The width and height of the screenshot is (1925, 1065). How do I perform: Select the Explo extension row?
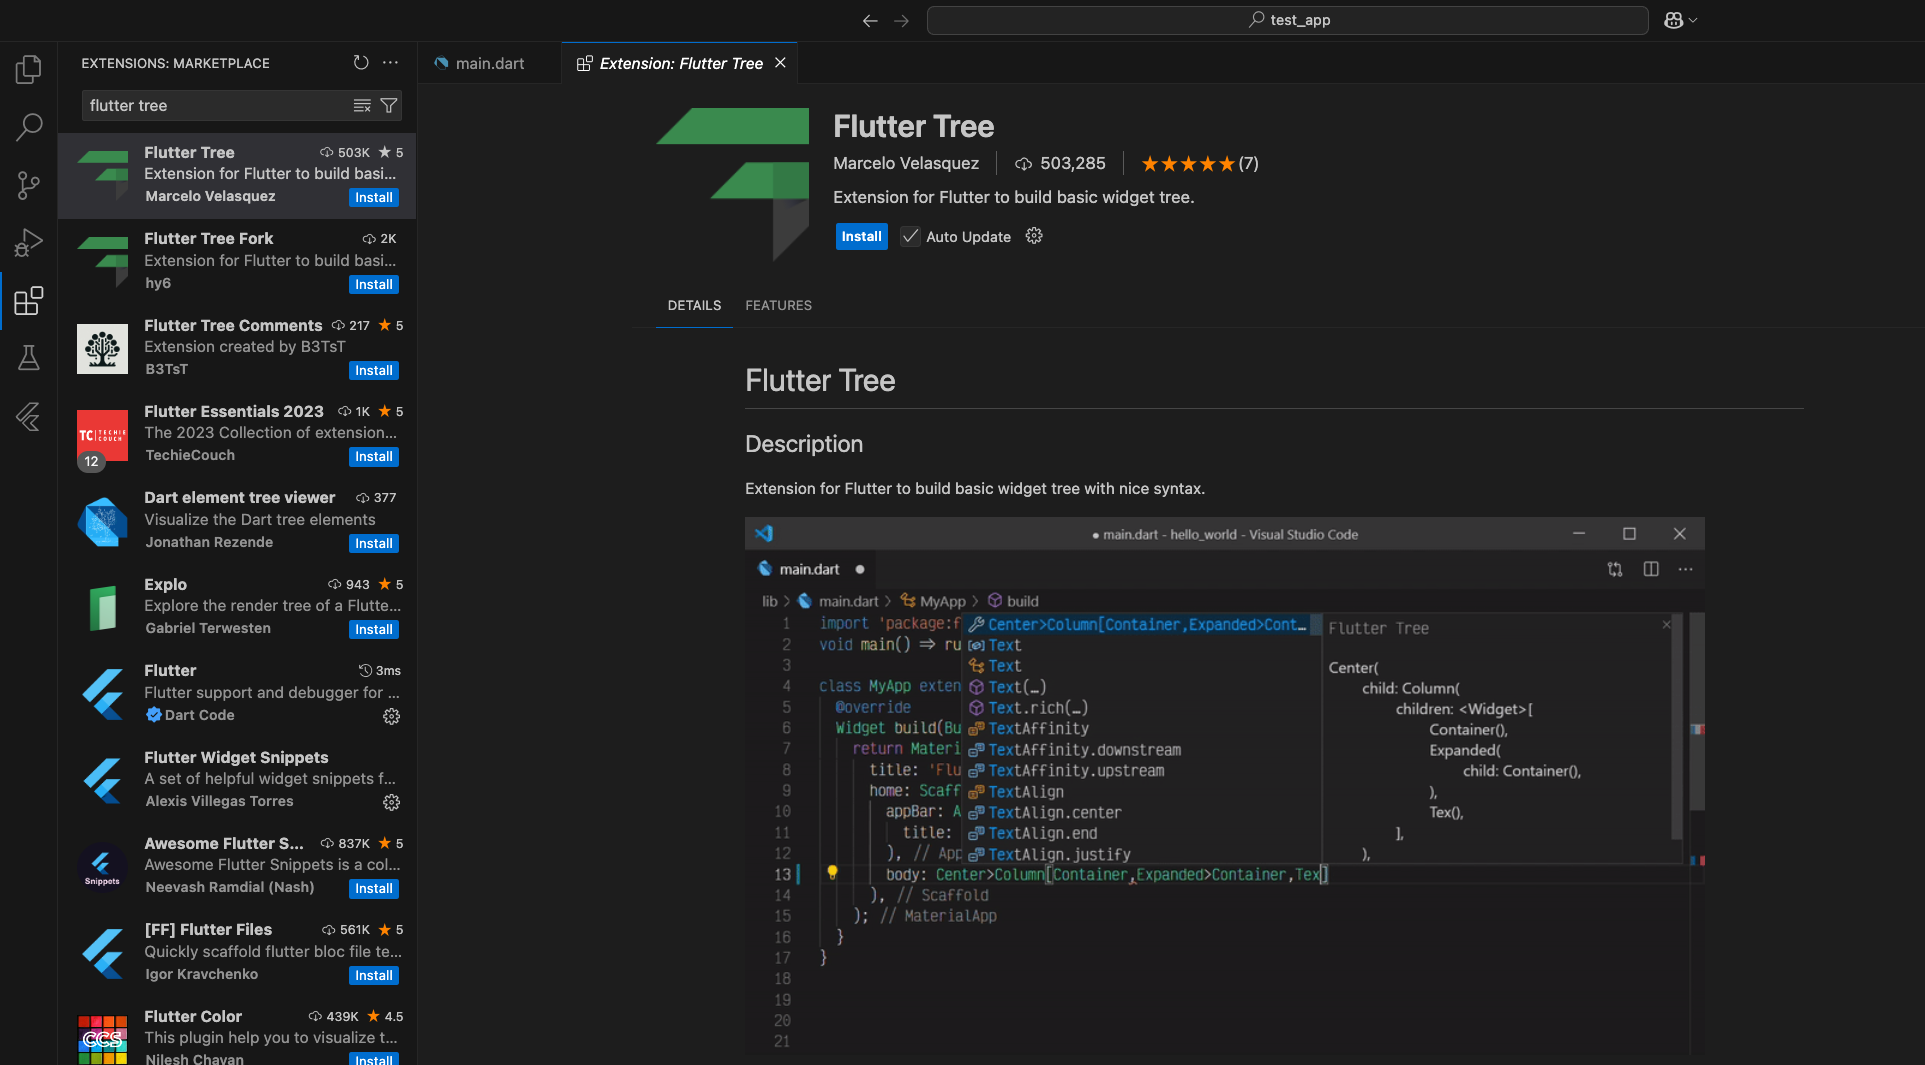click(x=237, y=607)
